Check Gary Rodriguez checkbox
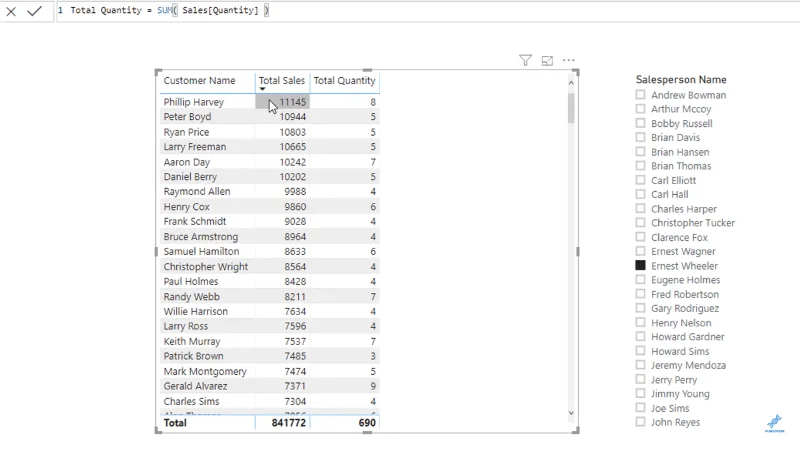Screen dimensions: 800x449 pos(640,308)
